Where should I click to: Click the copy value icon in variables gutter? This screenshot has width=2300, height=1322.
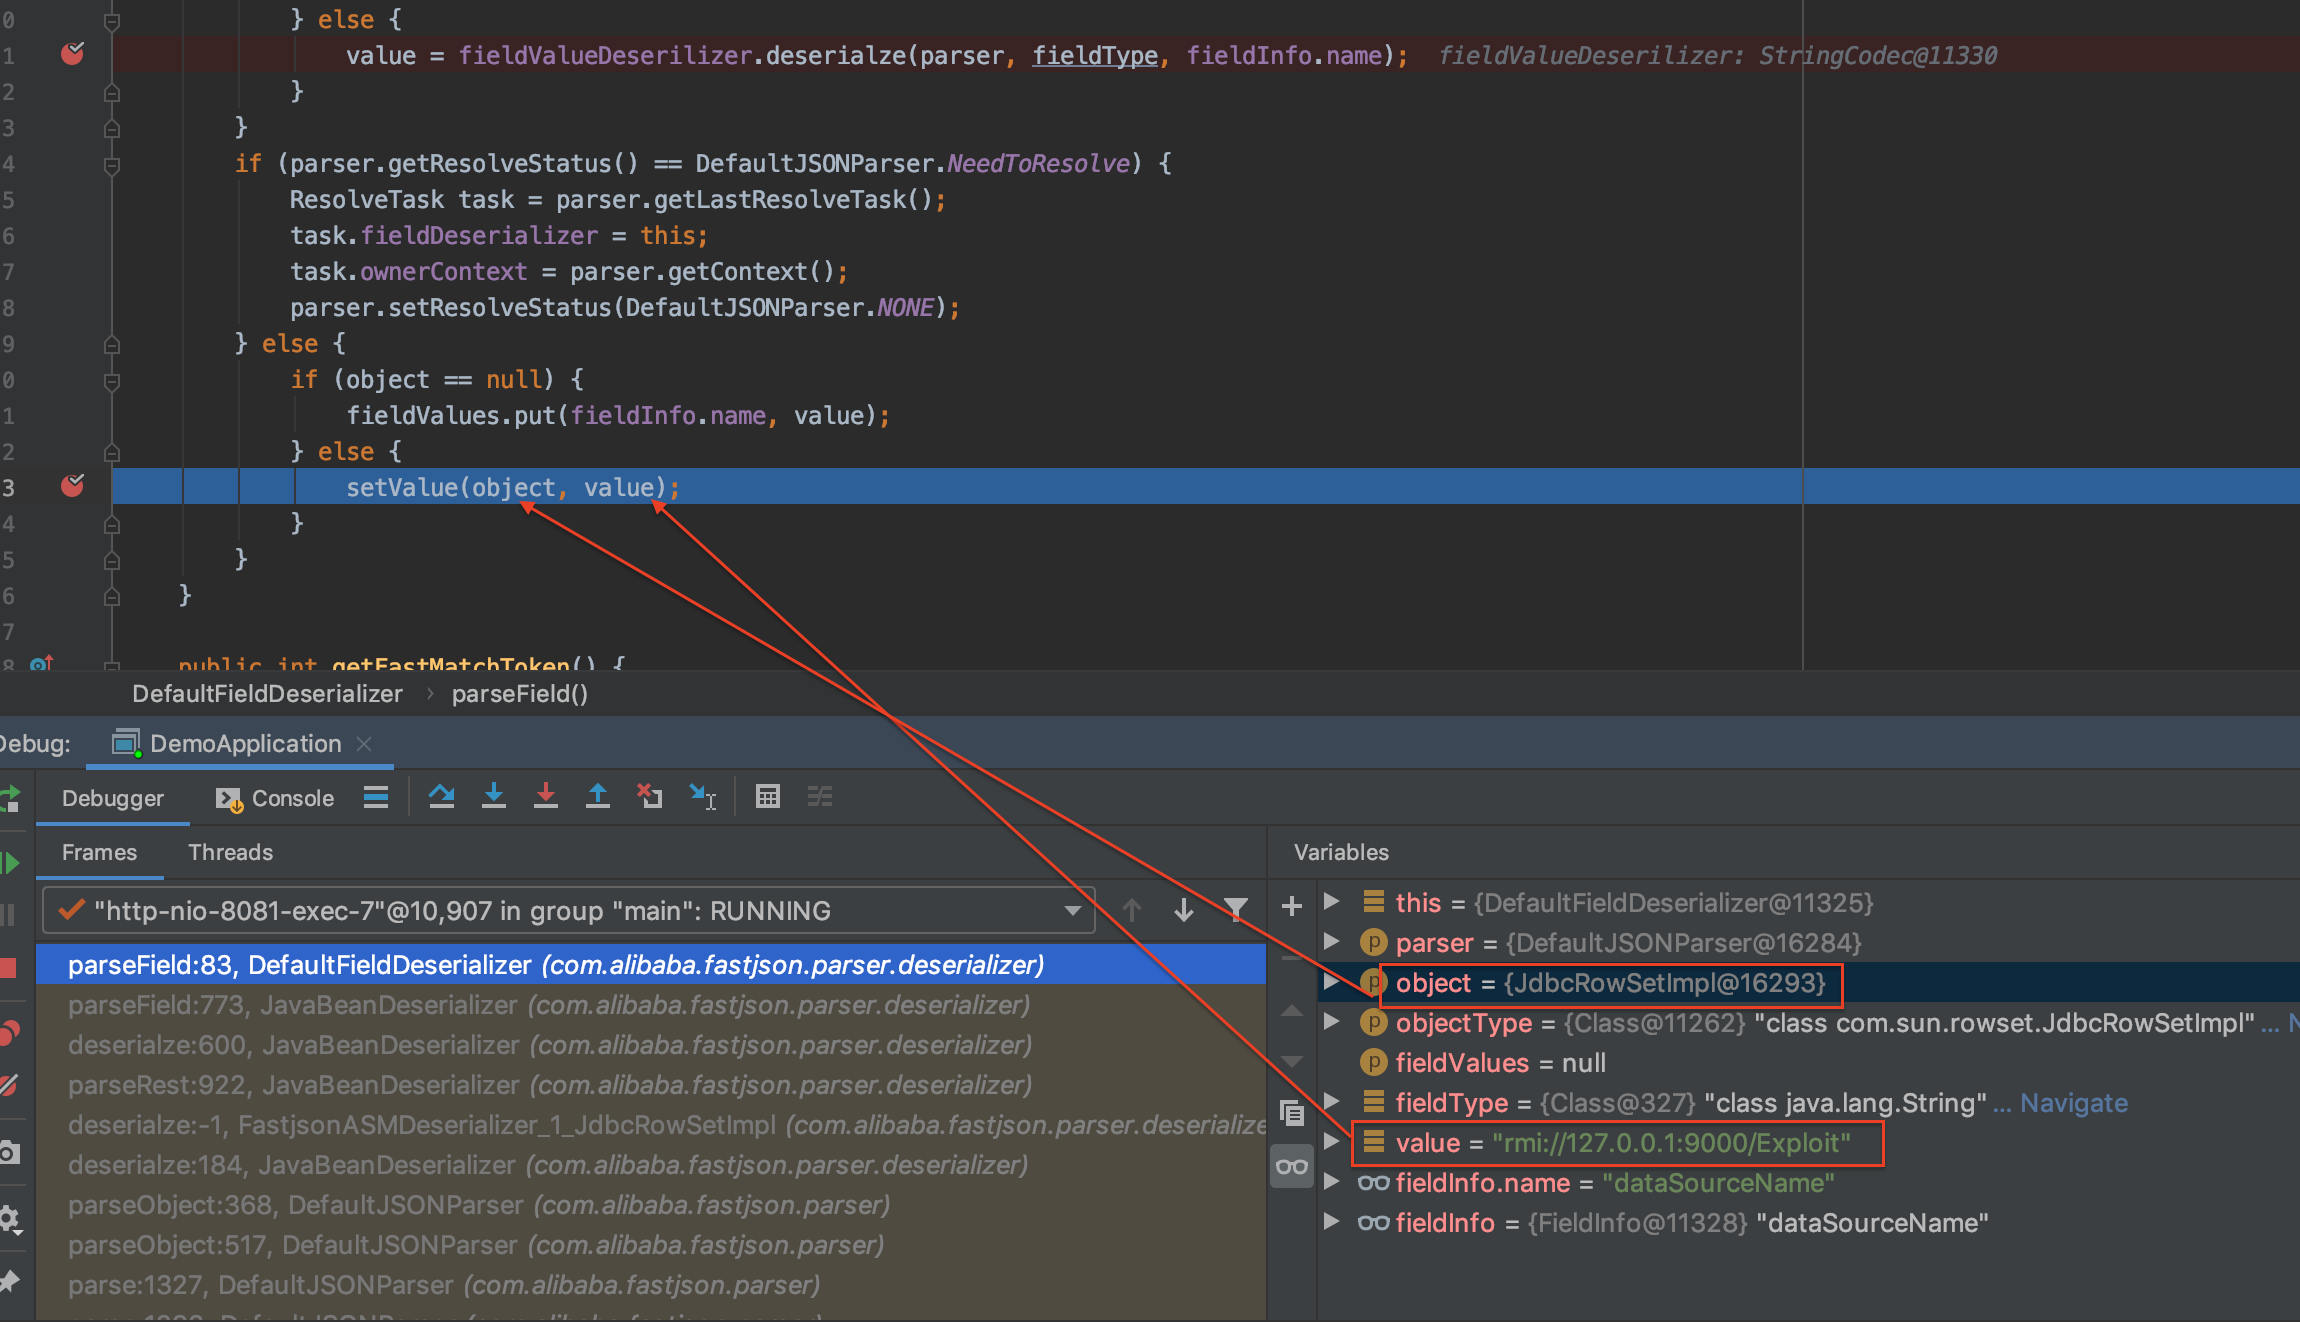pyautogui.click(x=1292, y=1112)
